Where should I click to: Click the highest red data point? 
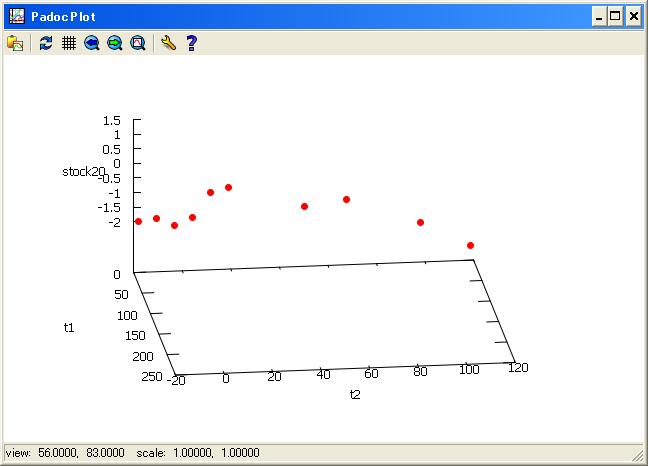[x=229, y=187]
